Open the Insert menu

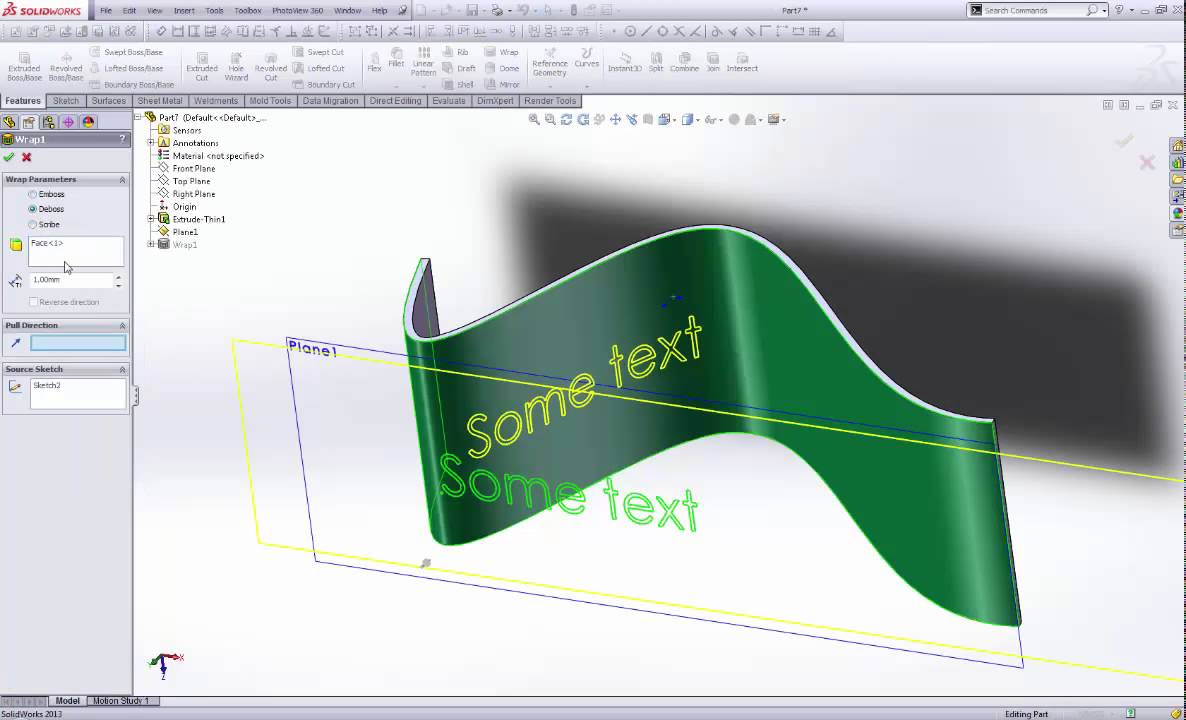tap(185, 11)
